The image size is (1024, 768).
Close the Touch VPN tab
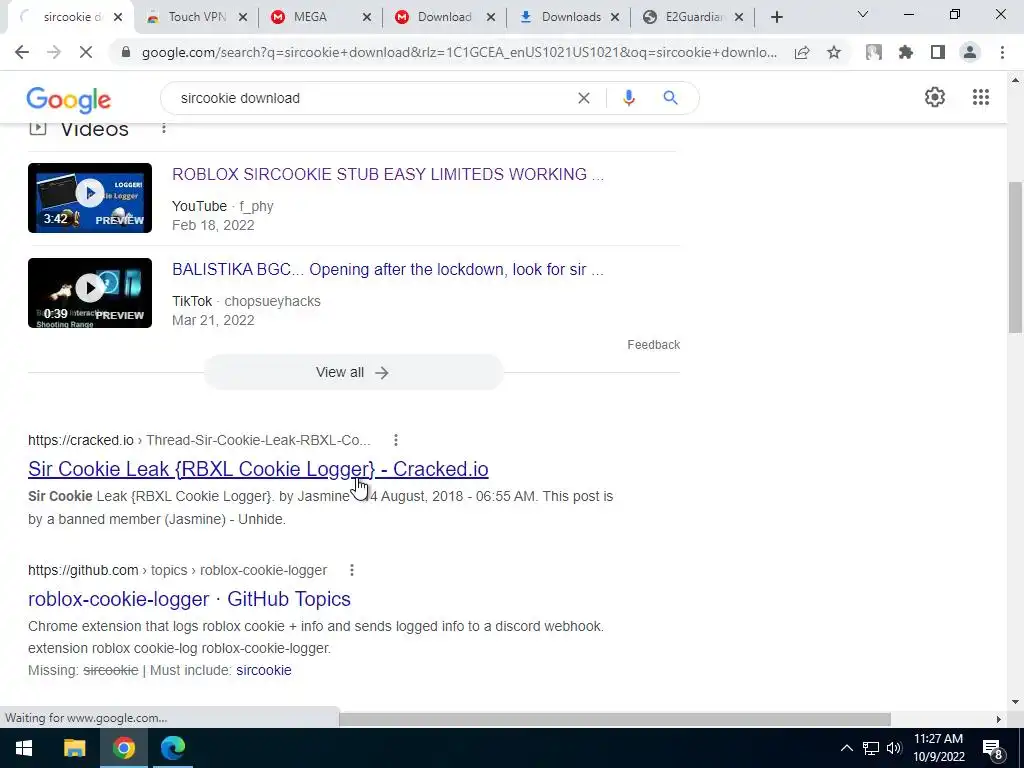[242, 18]
